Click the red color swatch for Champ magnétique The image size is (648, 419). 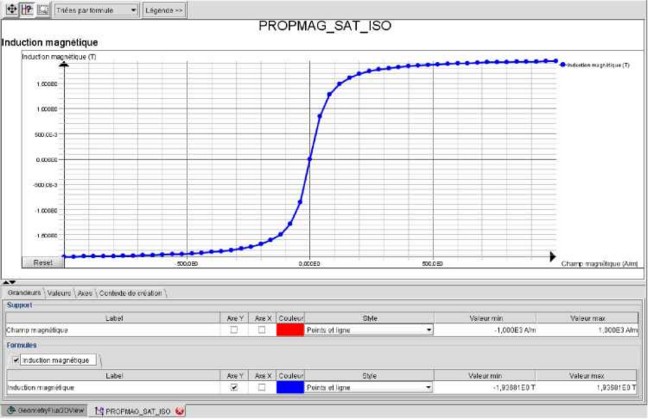click(290, 329)
